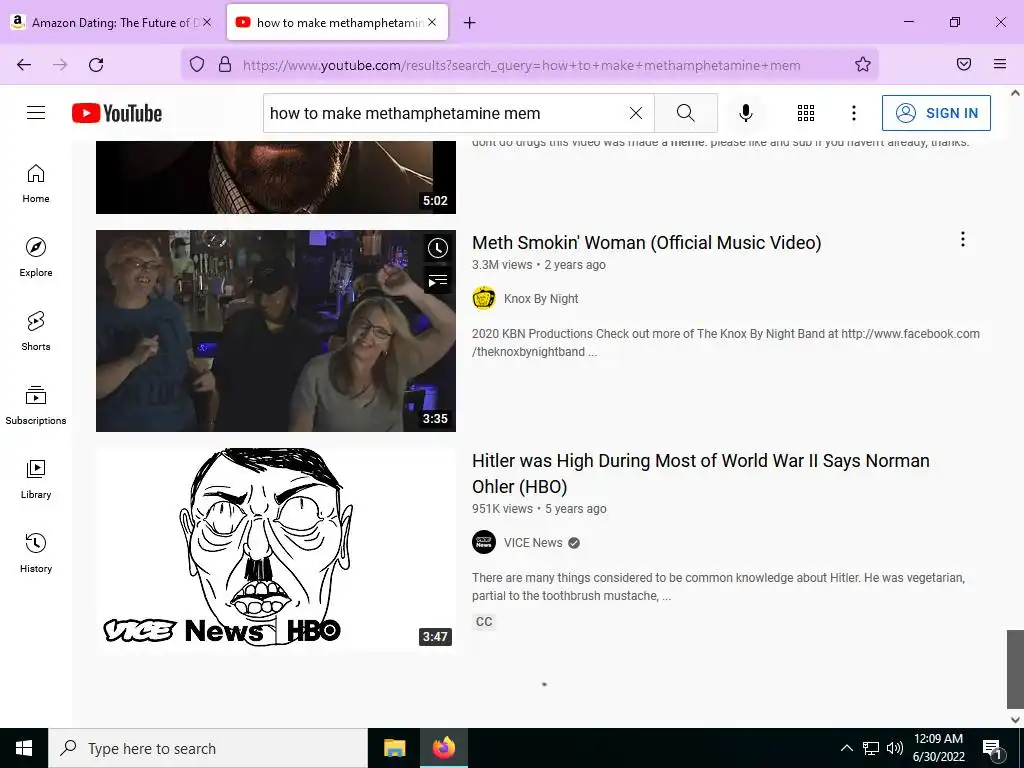Viewport: 1024px width, 768px height.
Task: Click scrollbar up arrow
Action: click(x=1015, y=93)
